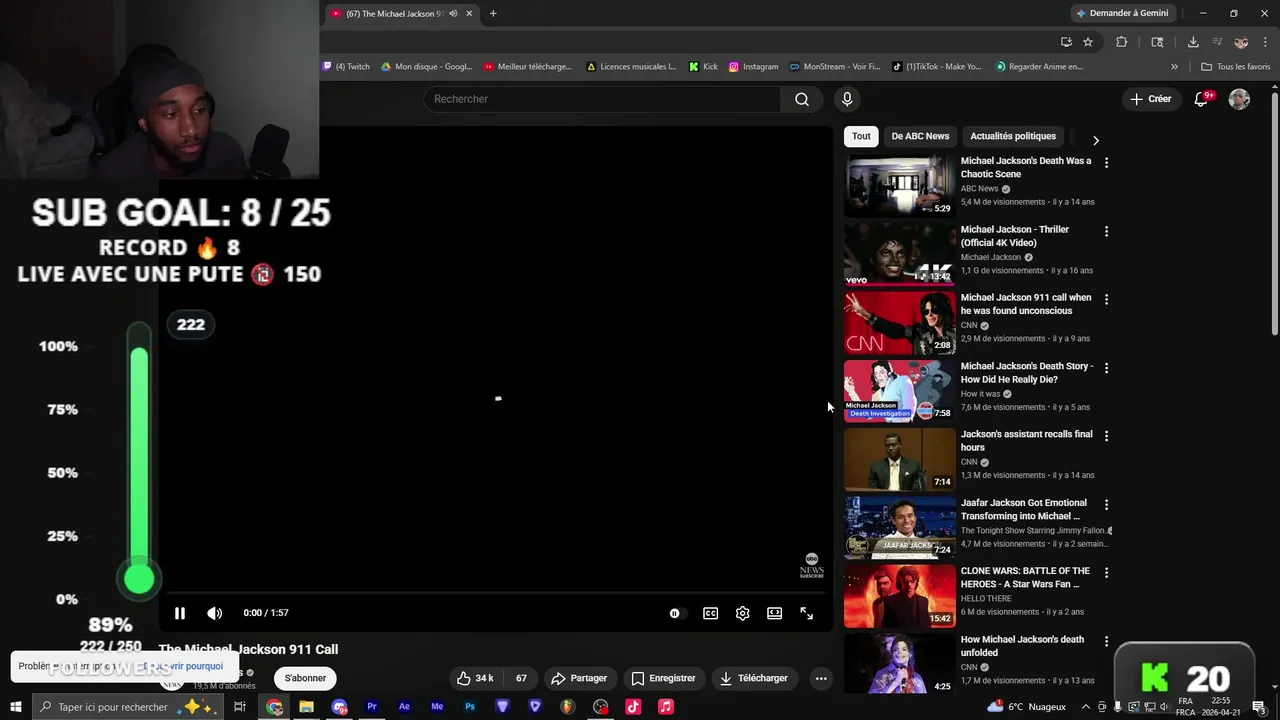Open Premiere Pro from the taskbar
The width and height of the screenshot is (1280, 720).
tap(372, 707)
